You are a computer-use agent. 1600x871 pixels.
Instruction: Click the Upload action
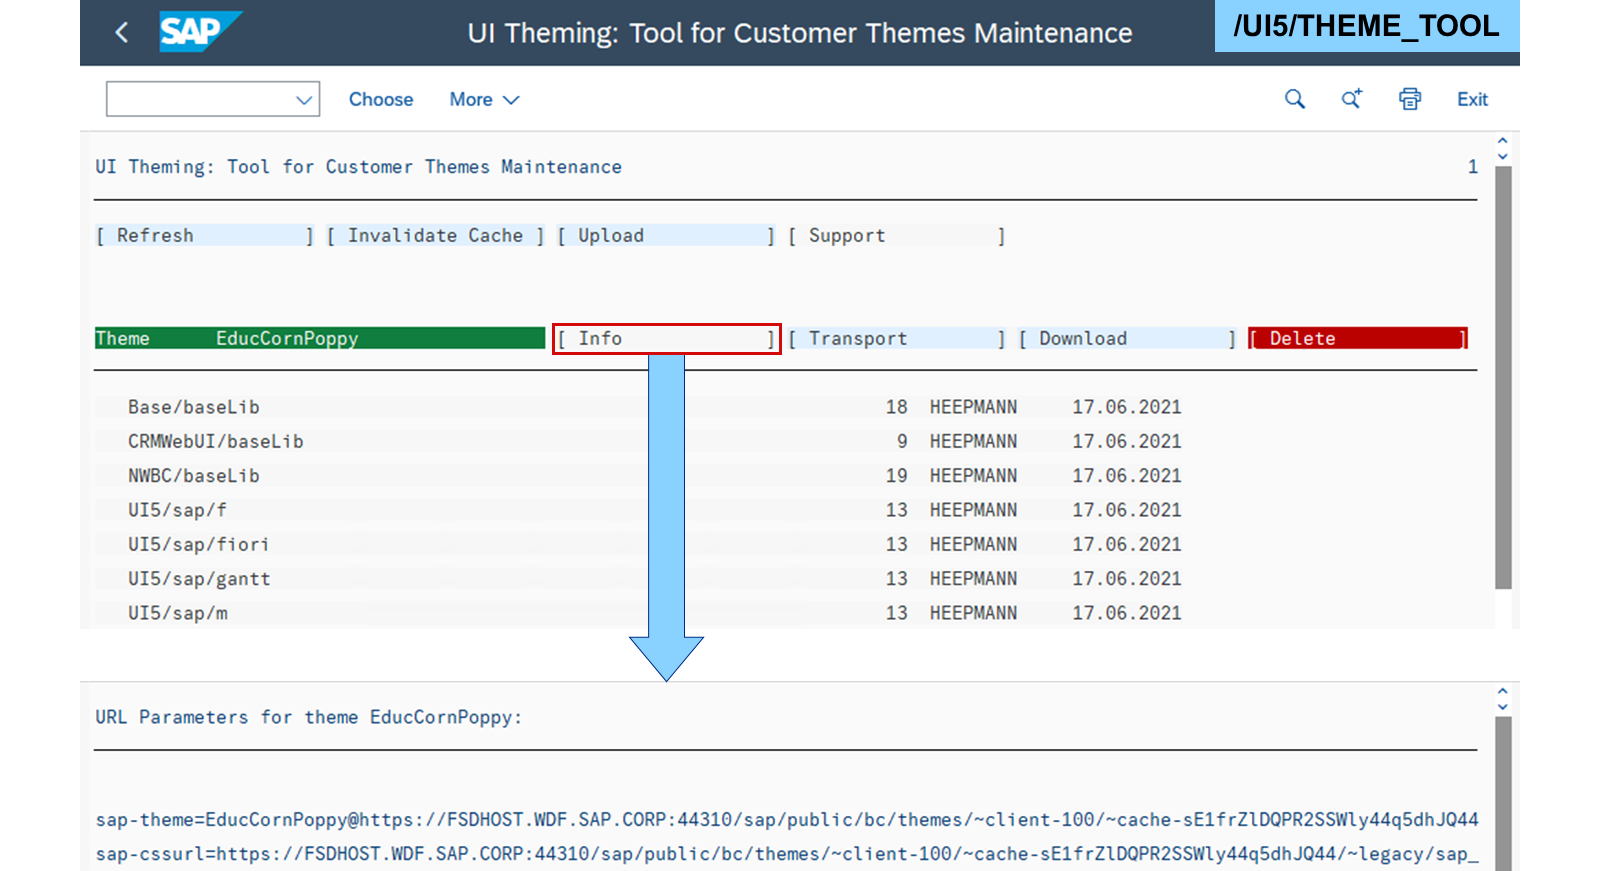tap(666, 236)
